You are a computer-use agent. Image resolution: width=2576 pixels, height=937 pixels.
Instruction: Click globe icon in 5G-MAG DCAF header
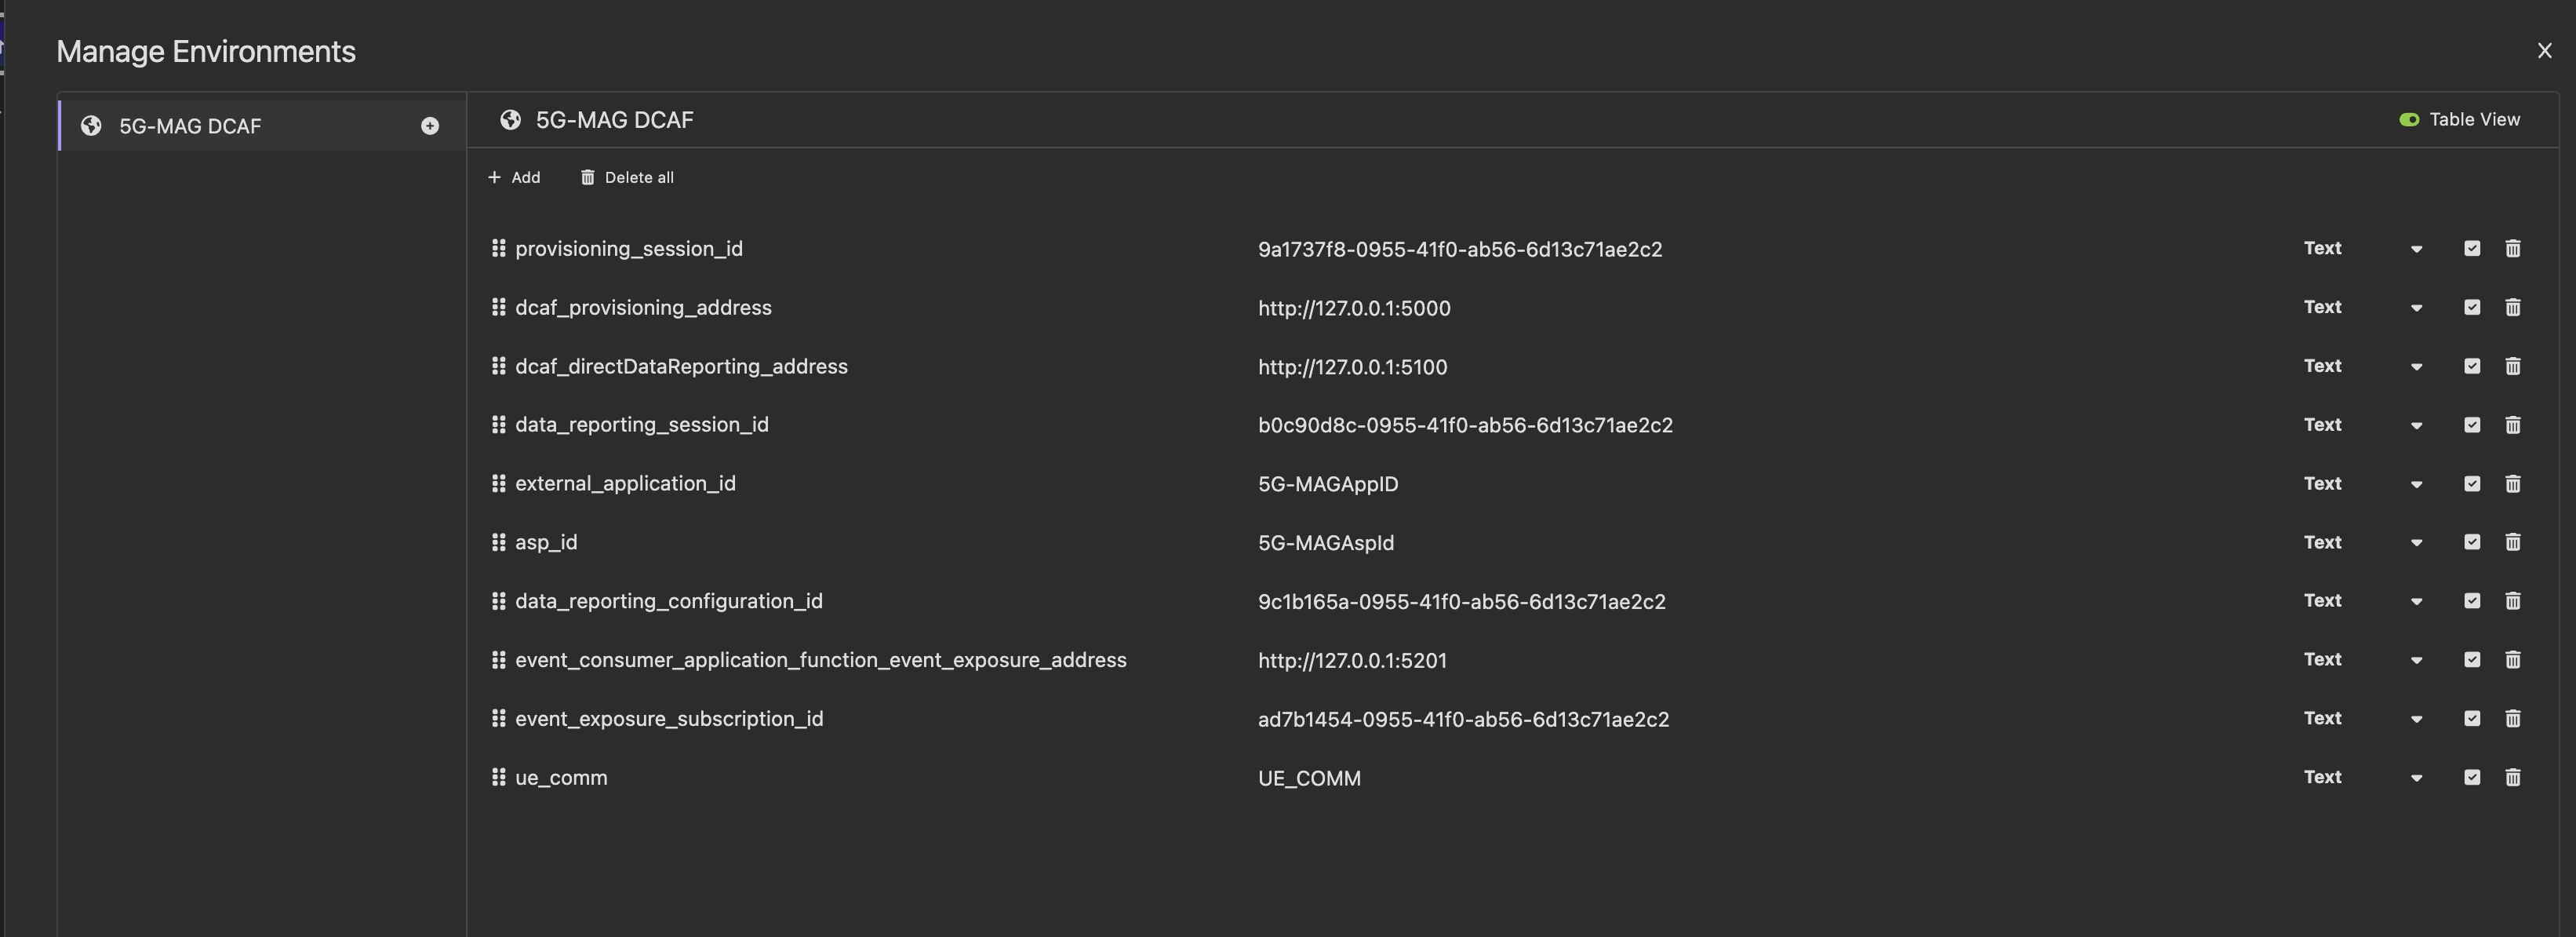pos(510,120)
